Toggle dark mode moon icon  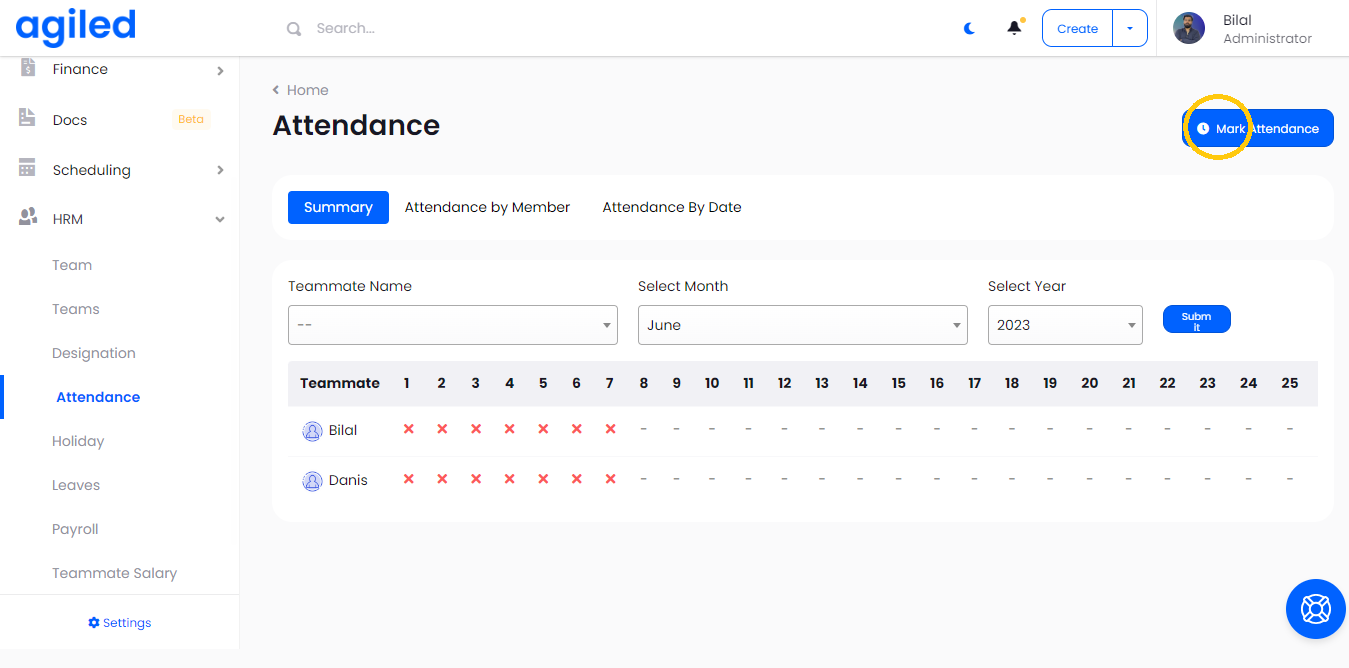tap(969, 29)
